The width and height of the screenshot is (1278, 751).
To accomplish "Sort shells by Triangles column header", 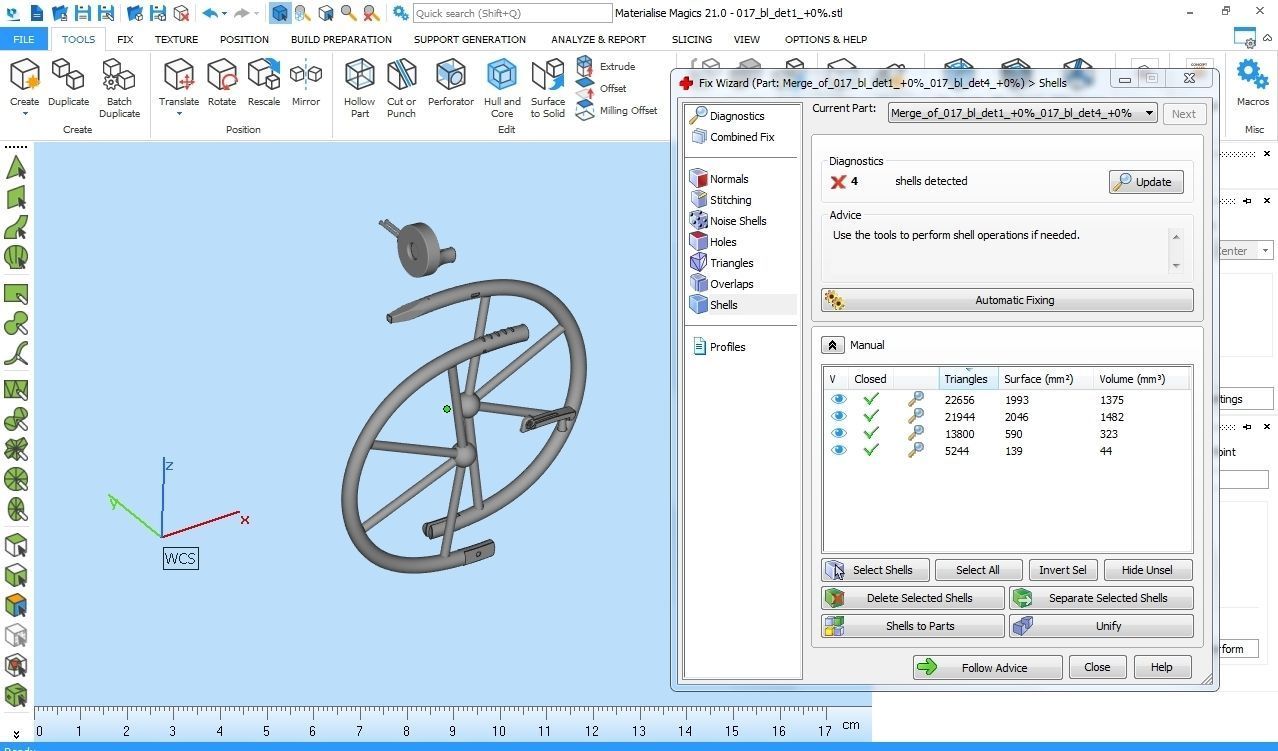I will pos(966,379).
